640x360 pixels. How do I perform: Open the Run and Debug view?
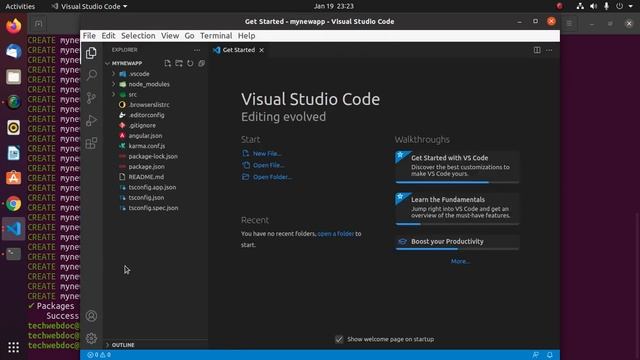click(91, 120)
